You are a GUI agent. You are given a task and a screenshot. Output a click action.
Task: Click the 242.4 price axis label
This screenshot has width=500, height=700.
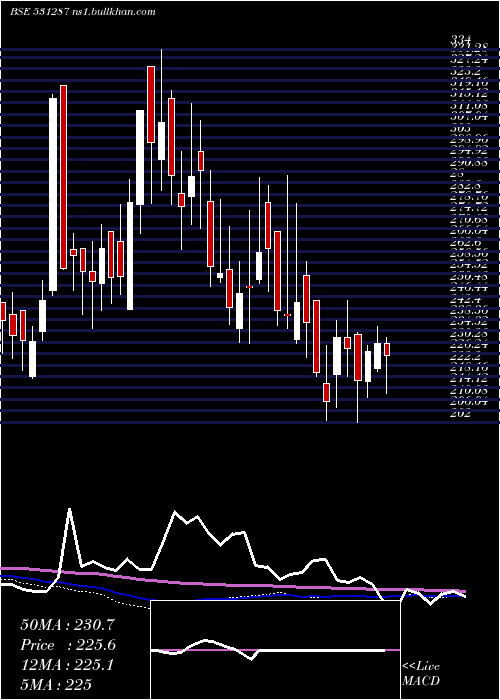click(465, 300)
